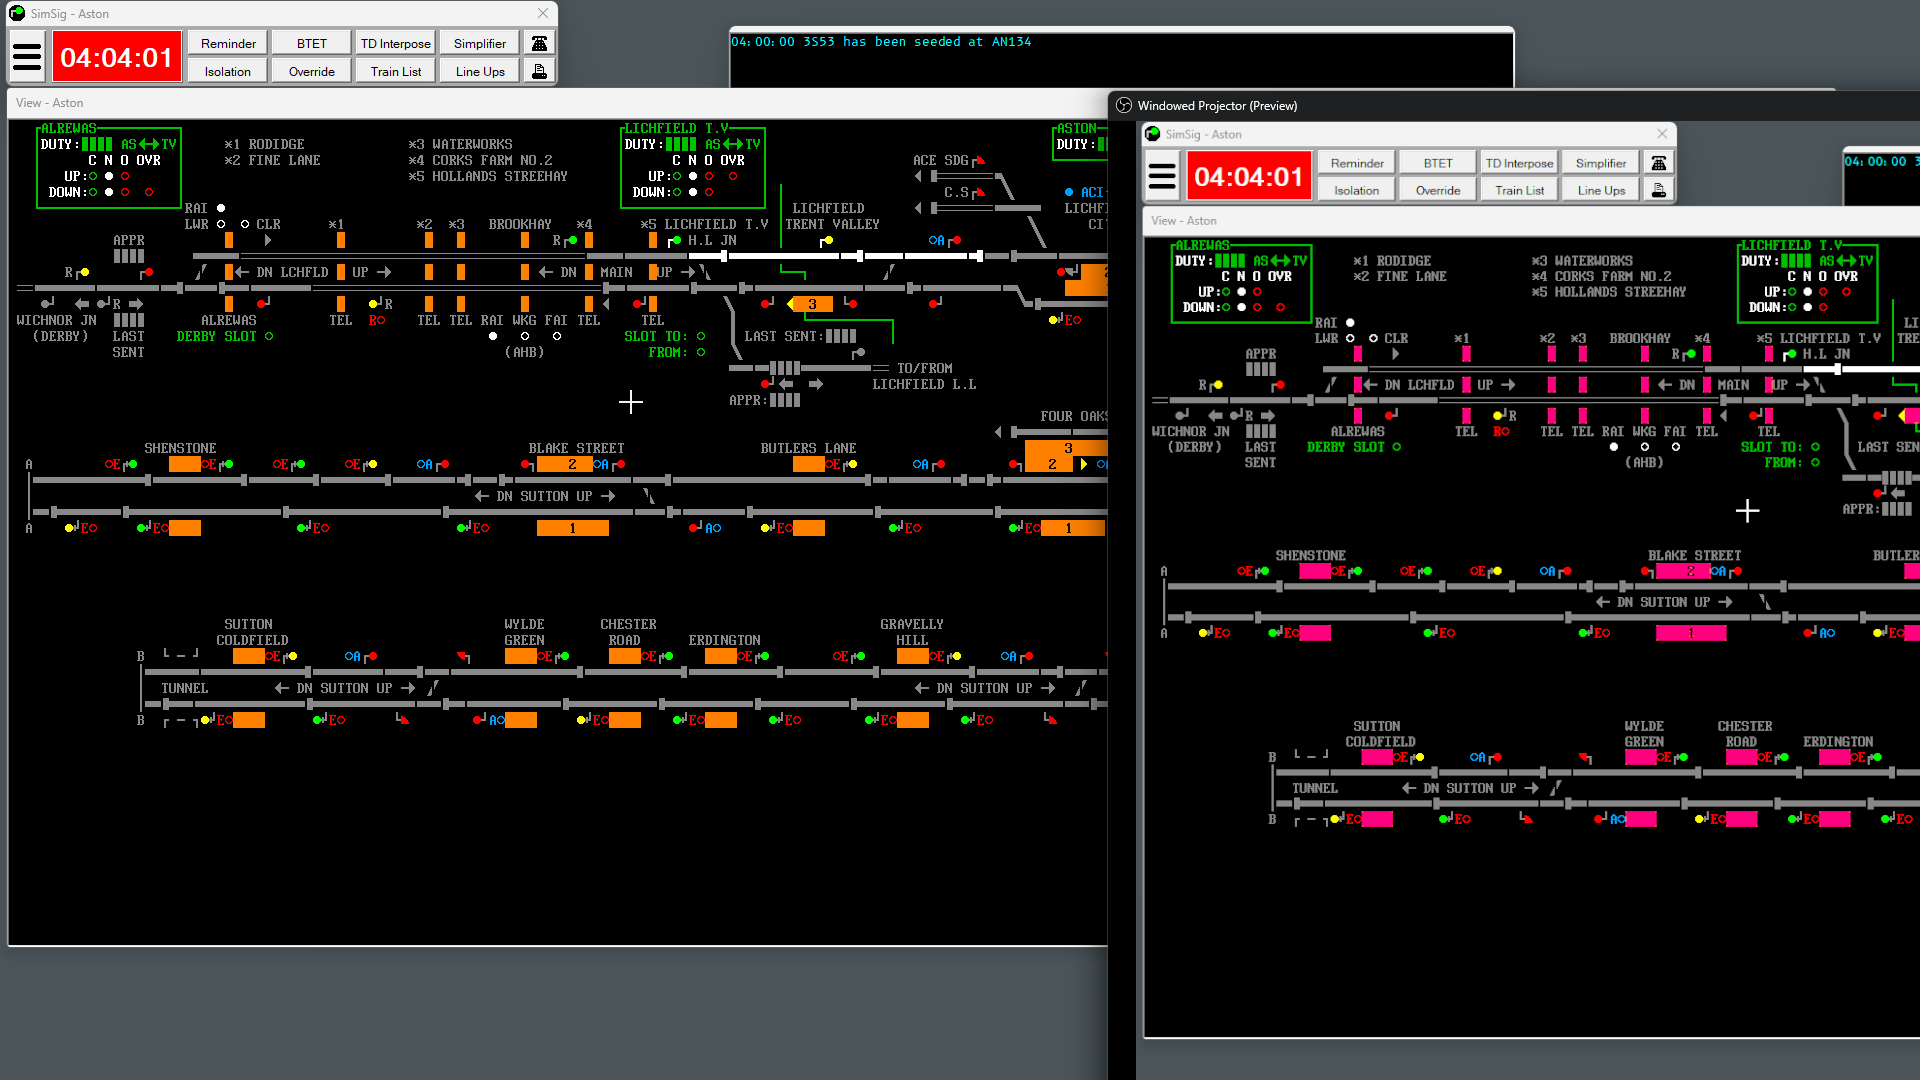Select the red ACE SDG shunt signal
Screen dimensions: 1920x1080
tap(979, 161)
